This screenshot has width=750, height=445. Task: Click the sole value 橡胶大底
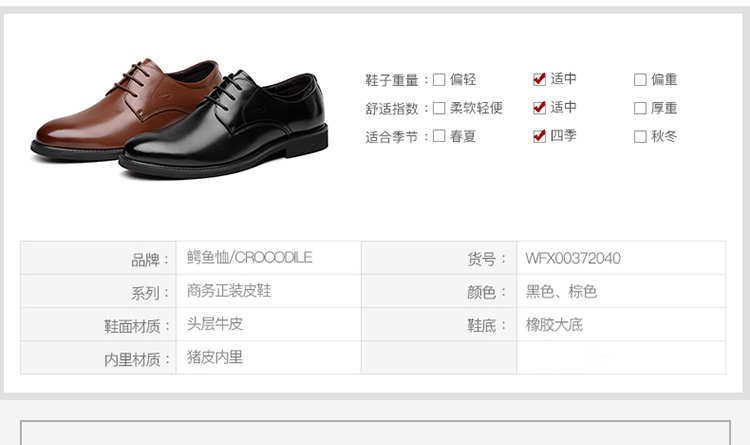tap(554, 325)
